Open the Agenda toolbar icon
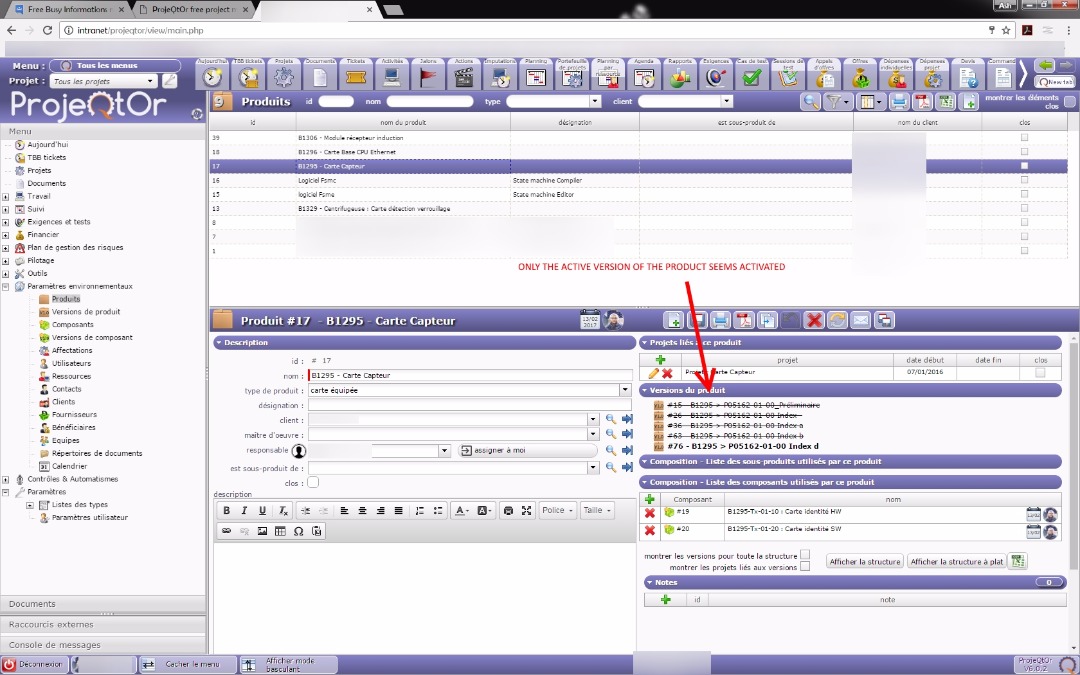 click(643, 76)
